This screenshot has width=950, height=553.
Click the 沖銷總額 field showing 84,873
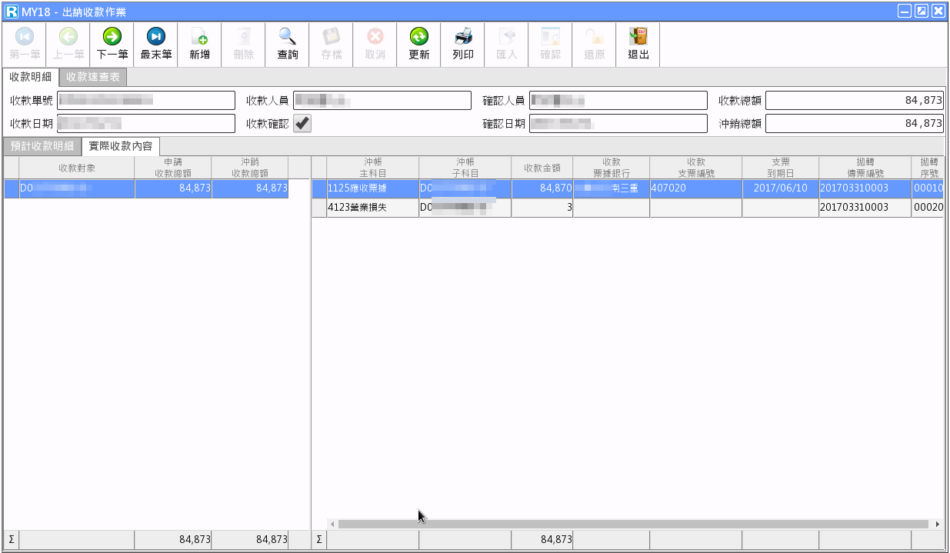point(854,124)
